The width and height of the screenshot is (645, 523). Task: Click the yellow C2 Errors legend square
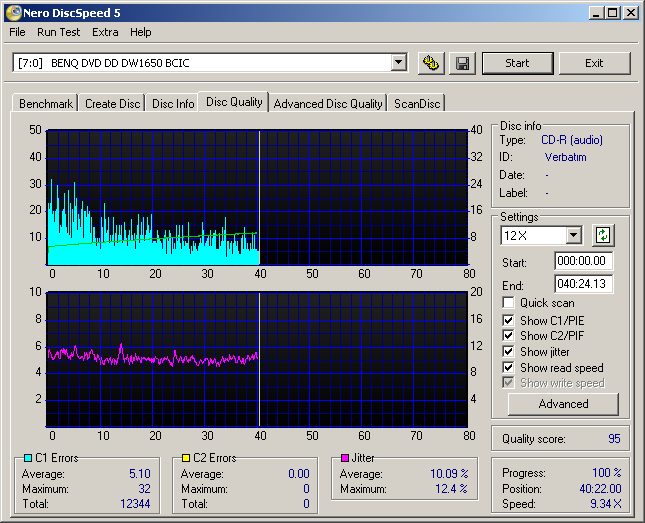pyautogui.click(x=185, y=458)
